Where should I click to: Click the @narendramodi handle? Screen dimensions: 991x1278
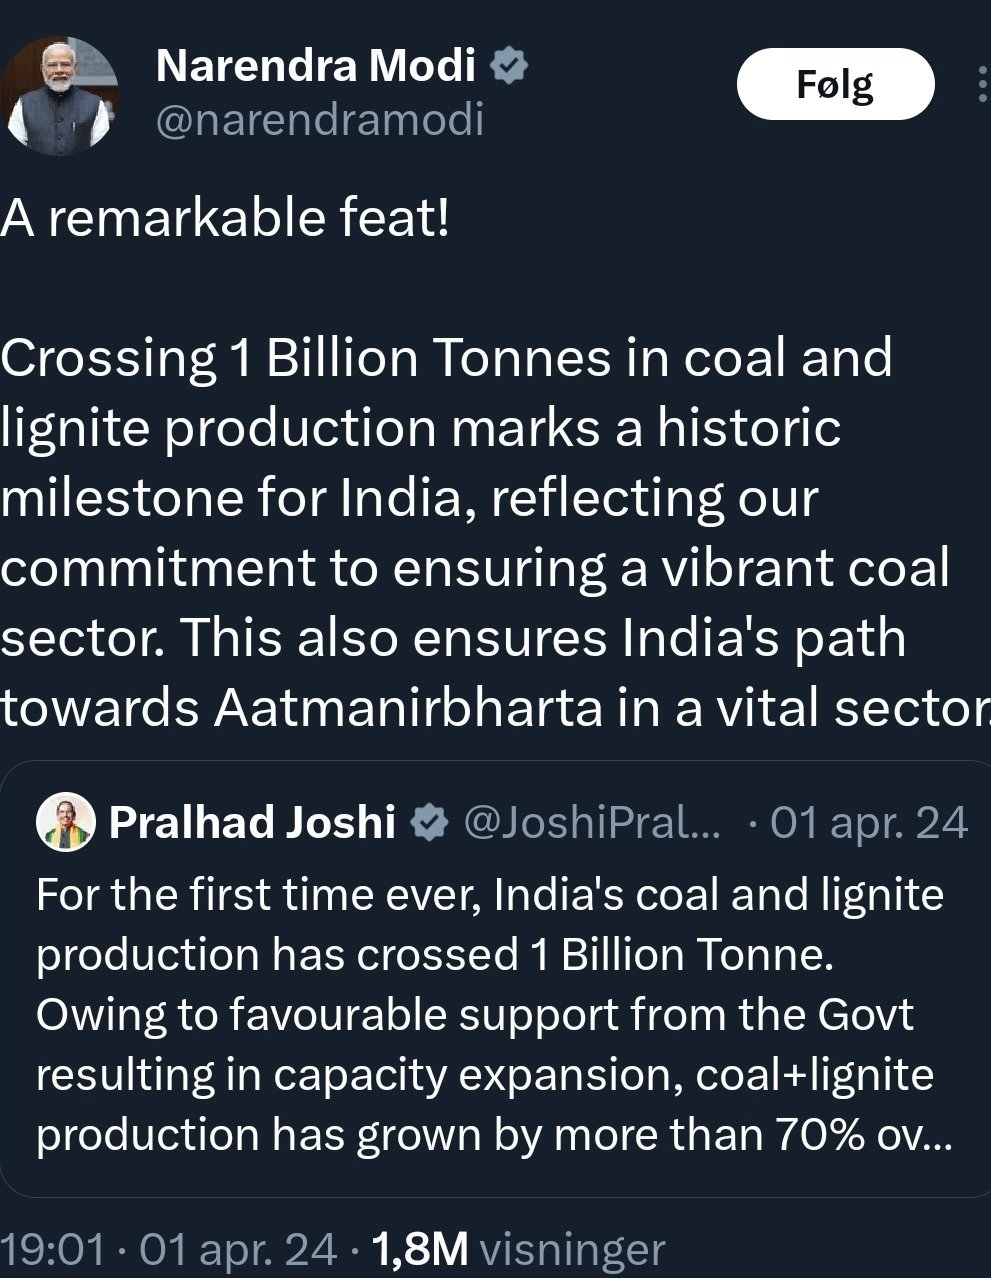(320, 119)
